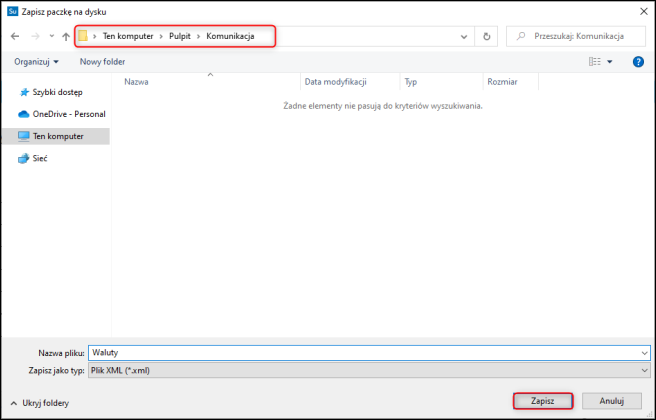Select Komunikacja in the address path
This screenshot has width=656, height=420.
click(x=230, y=36)
